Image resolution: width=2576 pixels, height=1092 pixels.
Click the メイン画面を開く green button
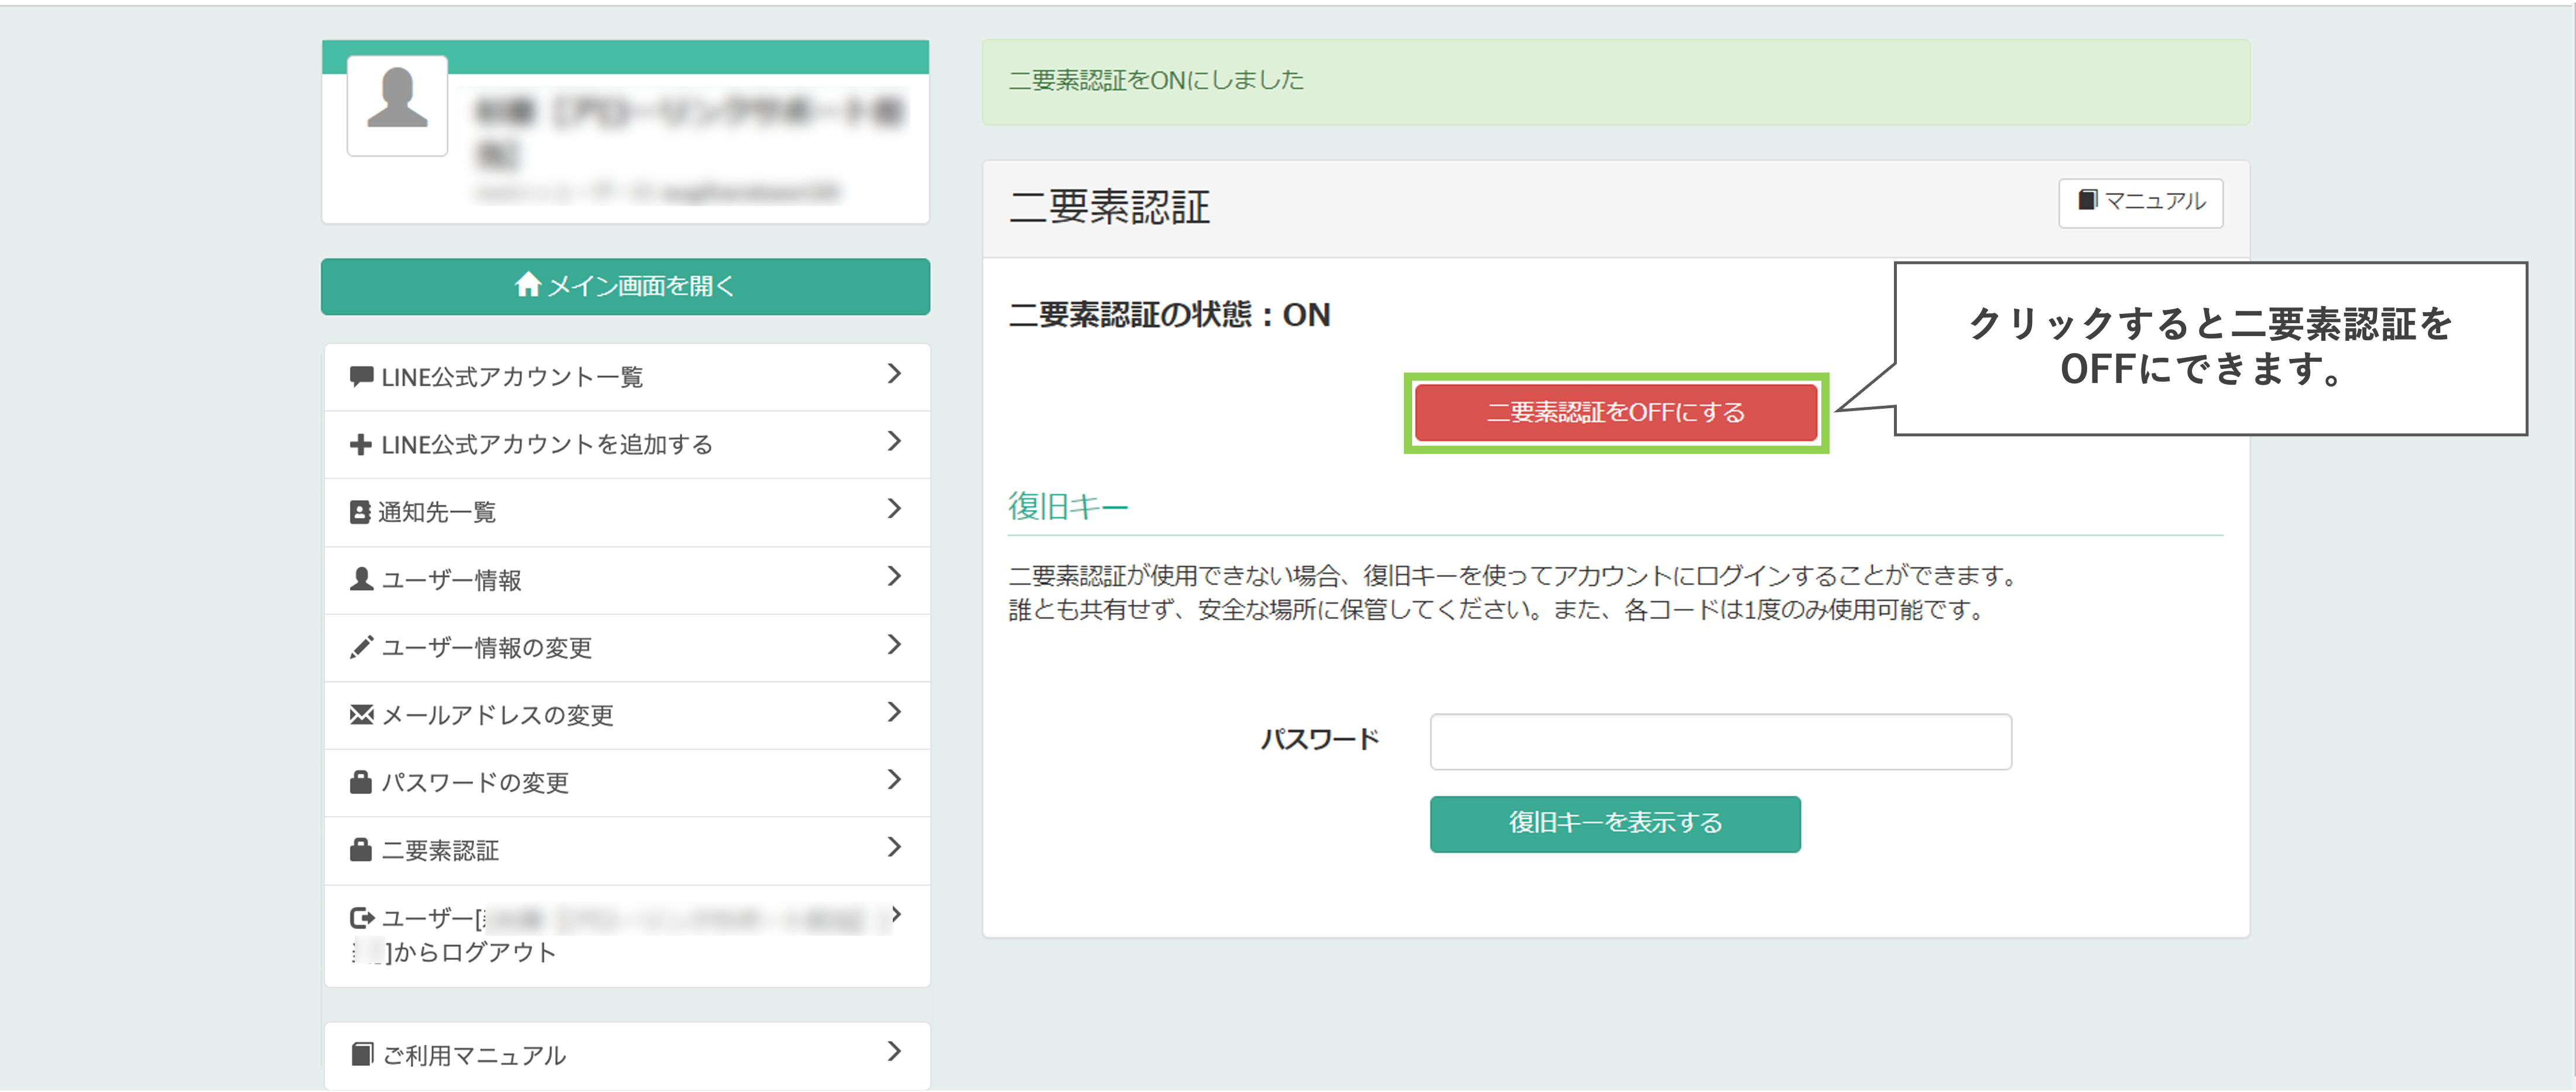coord(626,286)
